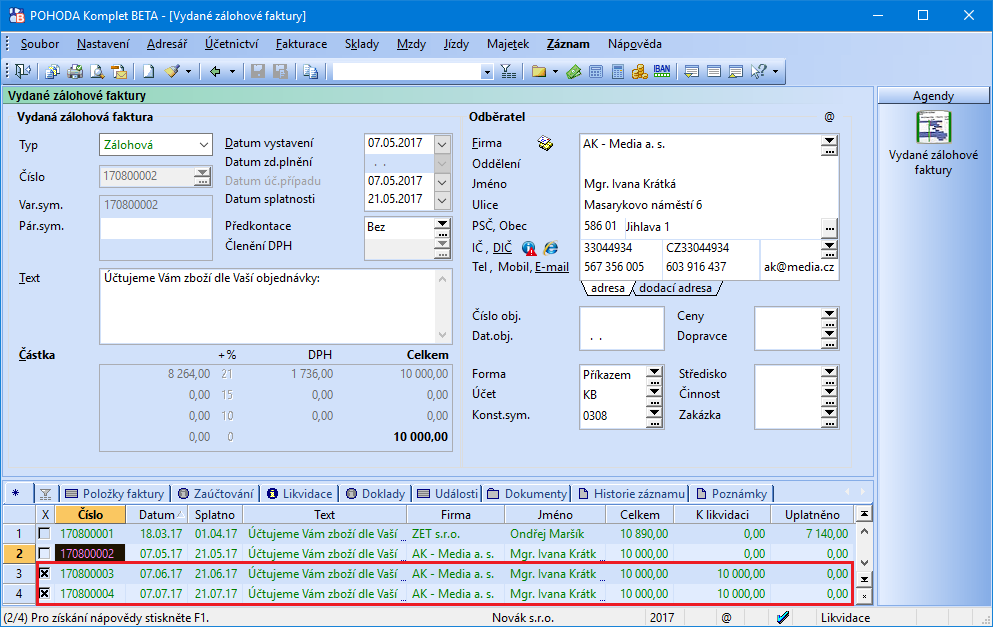Check the X box for invoice 170800001
Image resolution: width=993 pixels, height=627 pixels.
point(44,534)
